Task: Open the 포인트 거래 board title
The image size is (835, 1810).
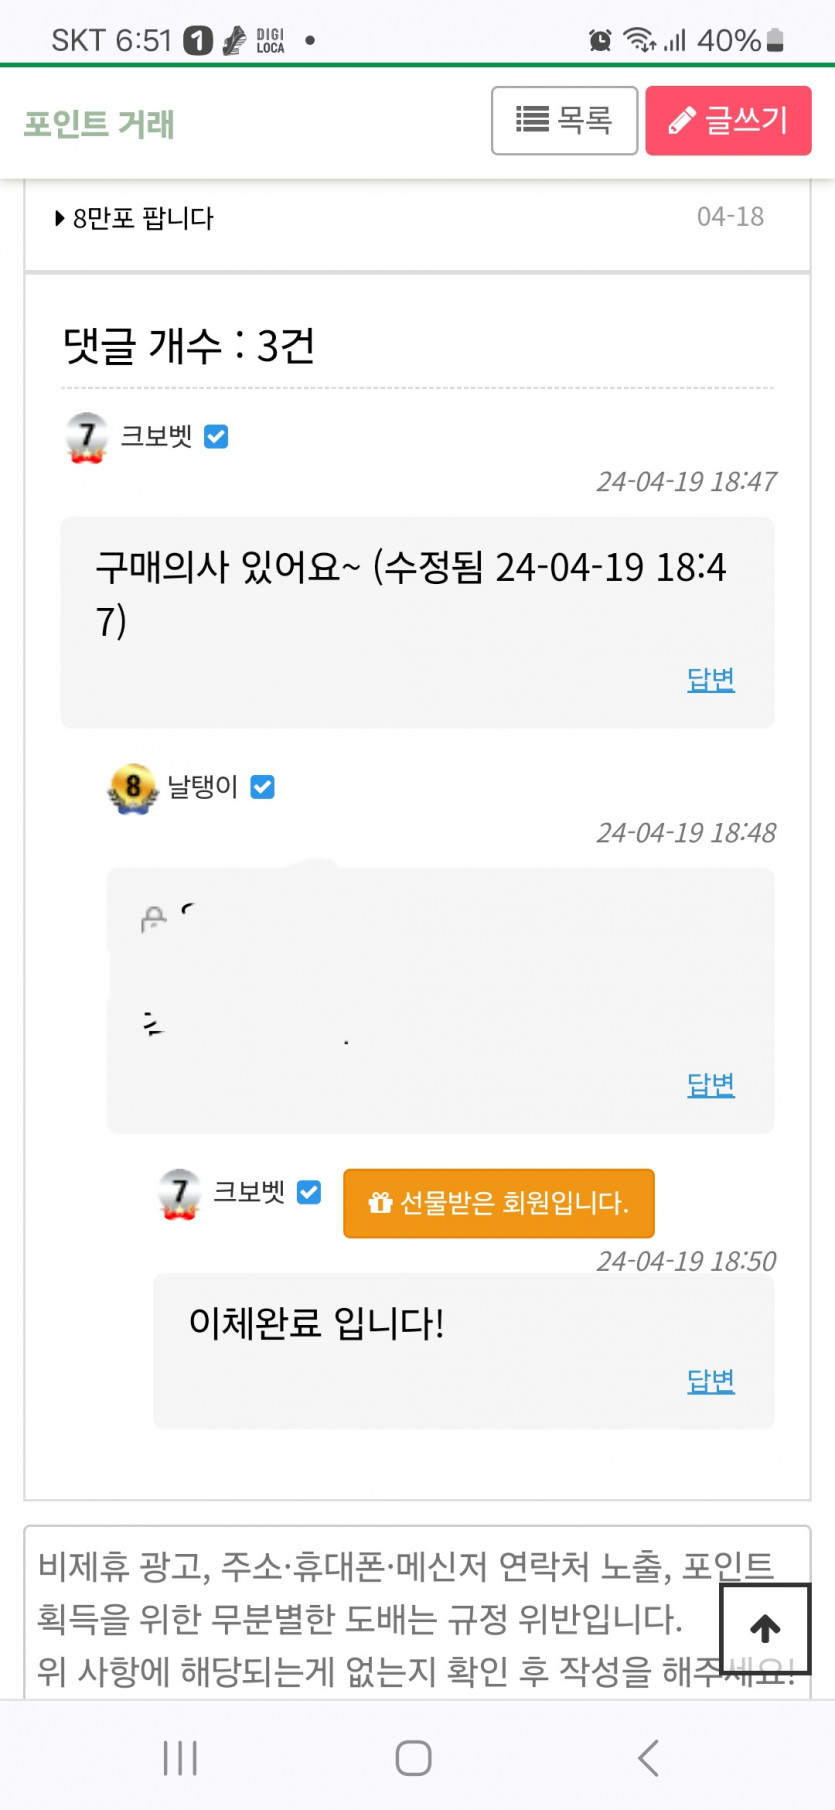Action: pyautogui.click(x=99, y=124)
